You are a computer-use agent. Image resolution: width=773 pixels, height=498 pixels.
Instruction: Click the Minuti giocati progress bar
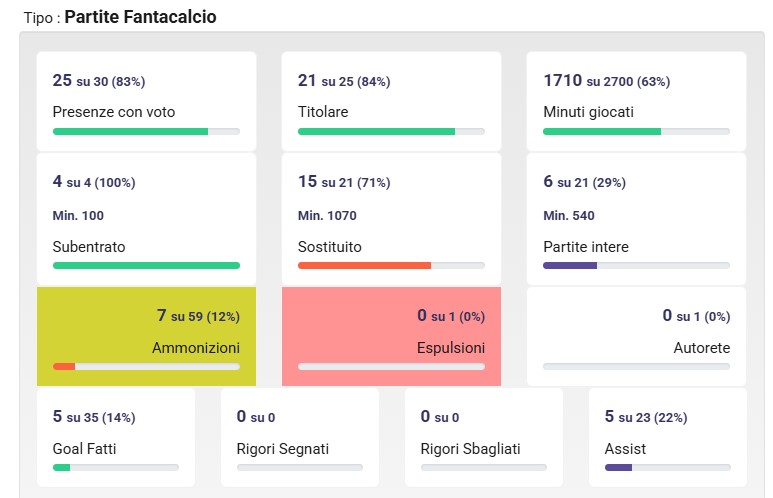click(x=636, y=131)
